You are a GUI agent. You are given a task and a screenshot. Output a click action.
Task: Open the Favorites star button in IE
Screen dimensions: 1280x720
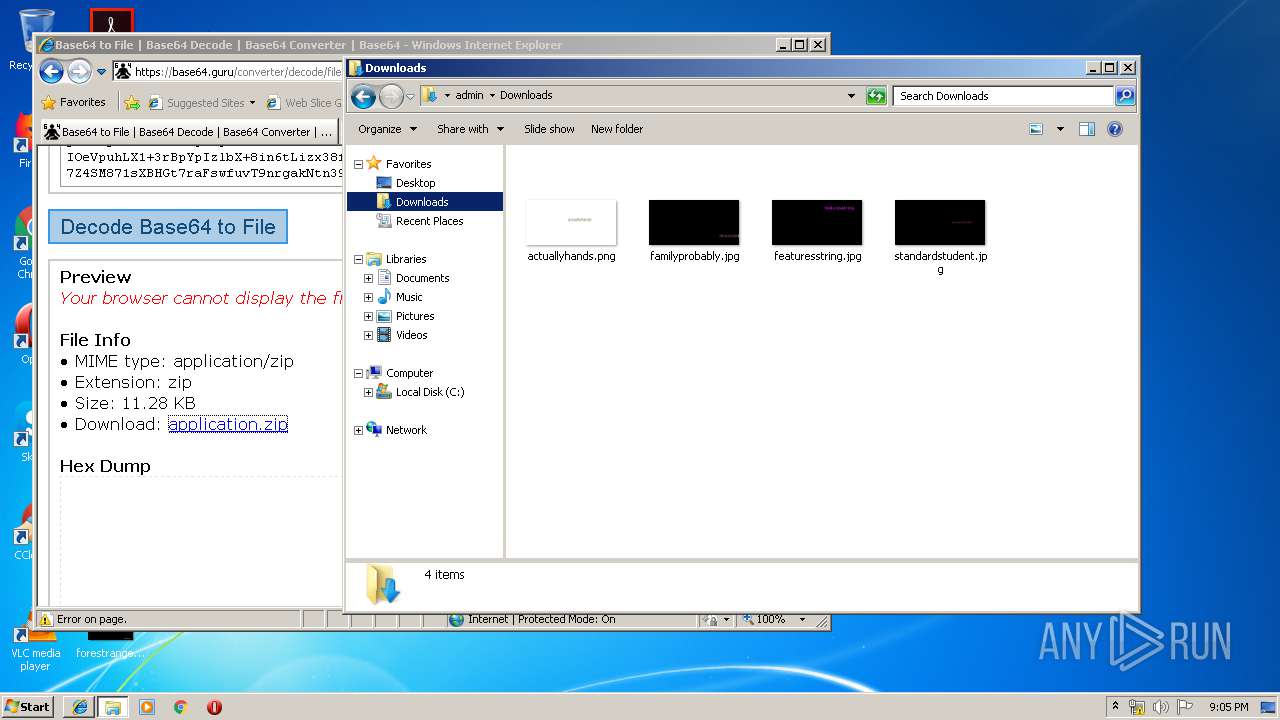coord(73,102)
